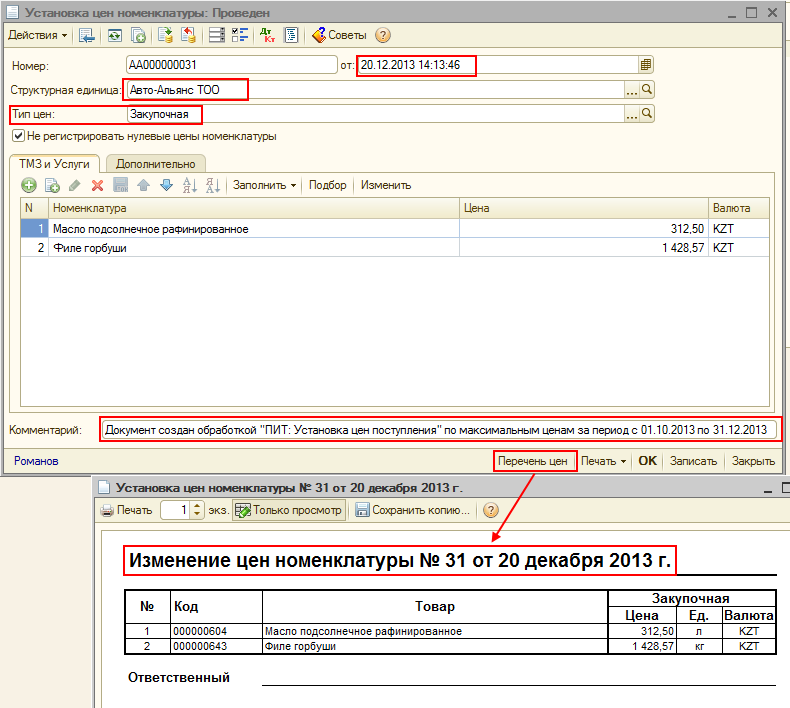Image resolution: width=790 pixels, height=708 pixels.
Task: Click the Комментарий text field
Action: (x=439, y=430)
